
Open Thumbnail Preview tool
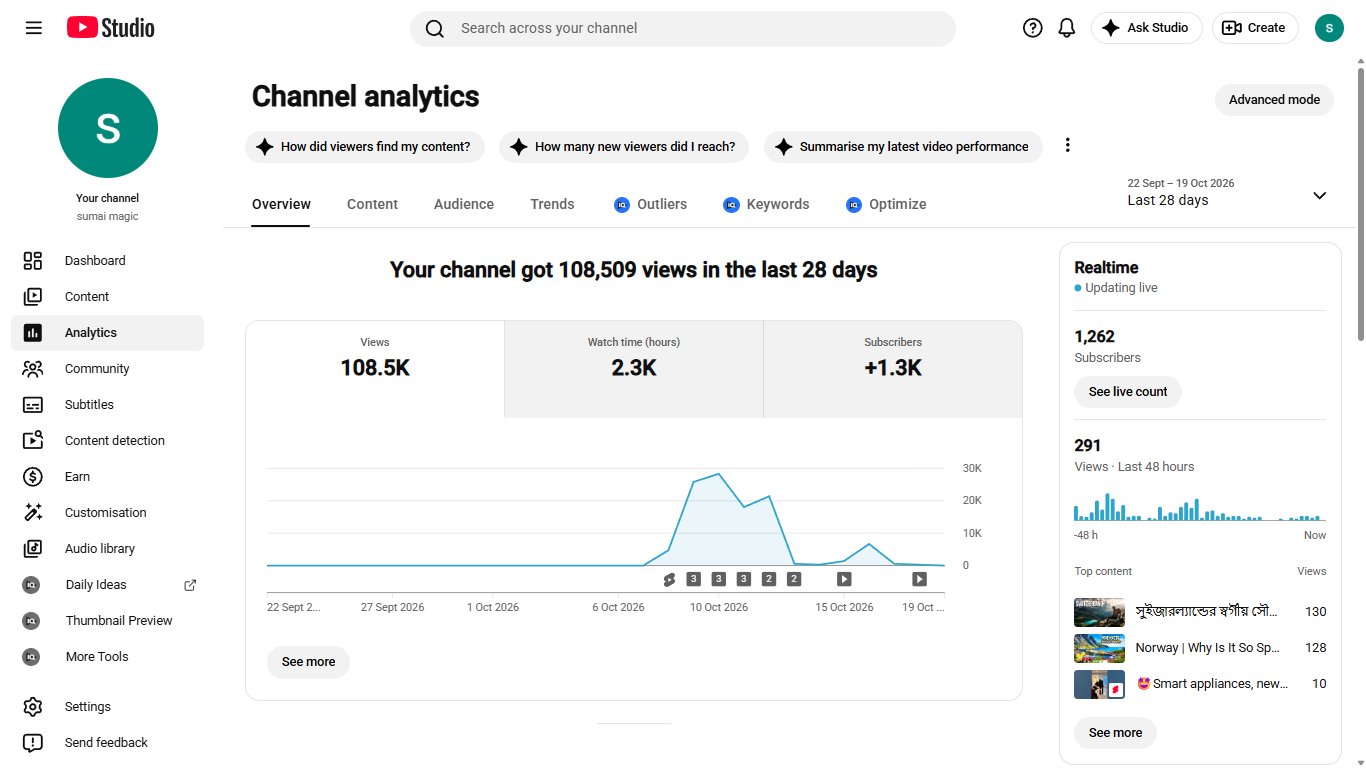[x=107, y=621]
